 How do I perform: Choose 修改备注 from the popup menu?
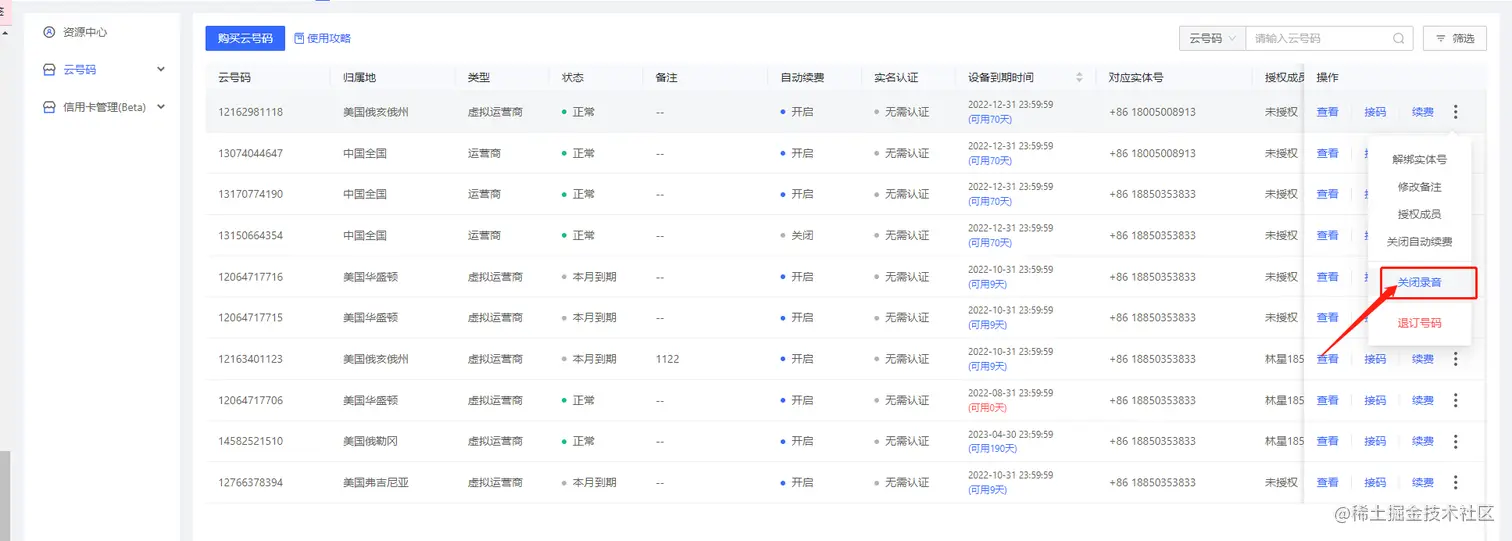(x=1419, y=187)
